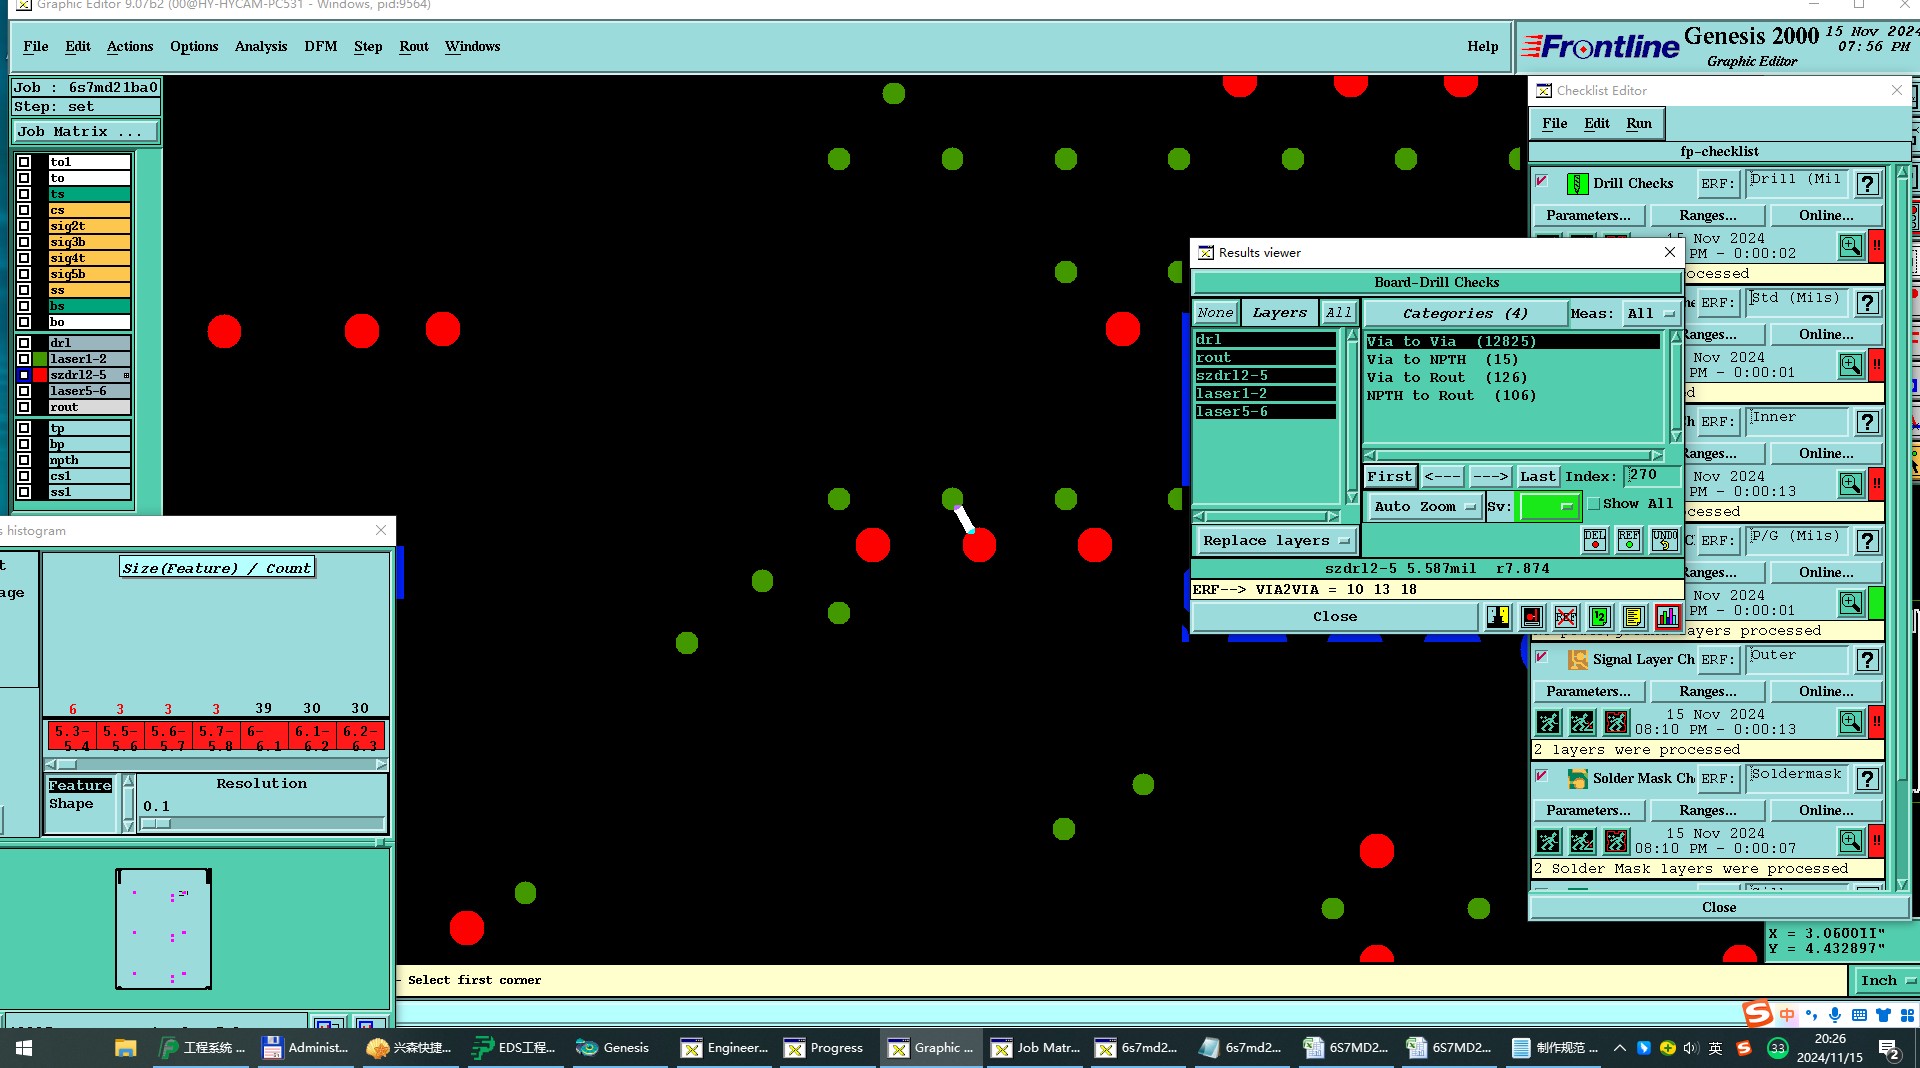Click the Last result button

coord(1538,477)
